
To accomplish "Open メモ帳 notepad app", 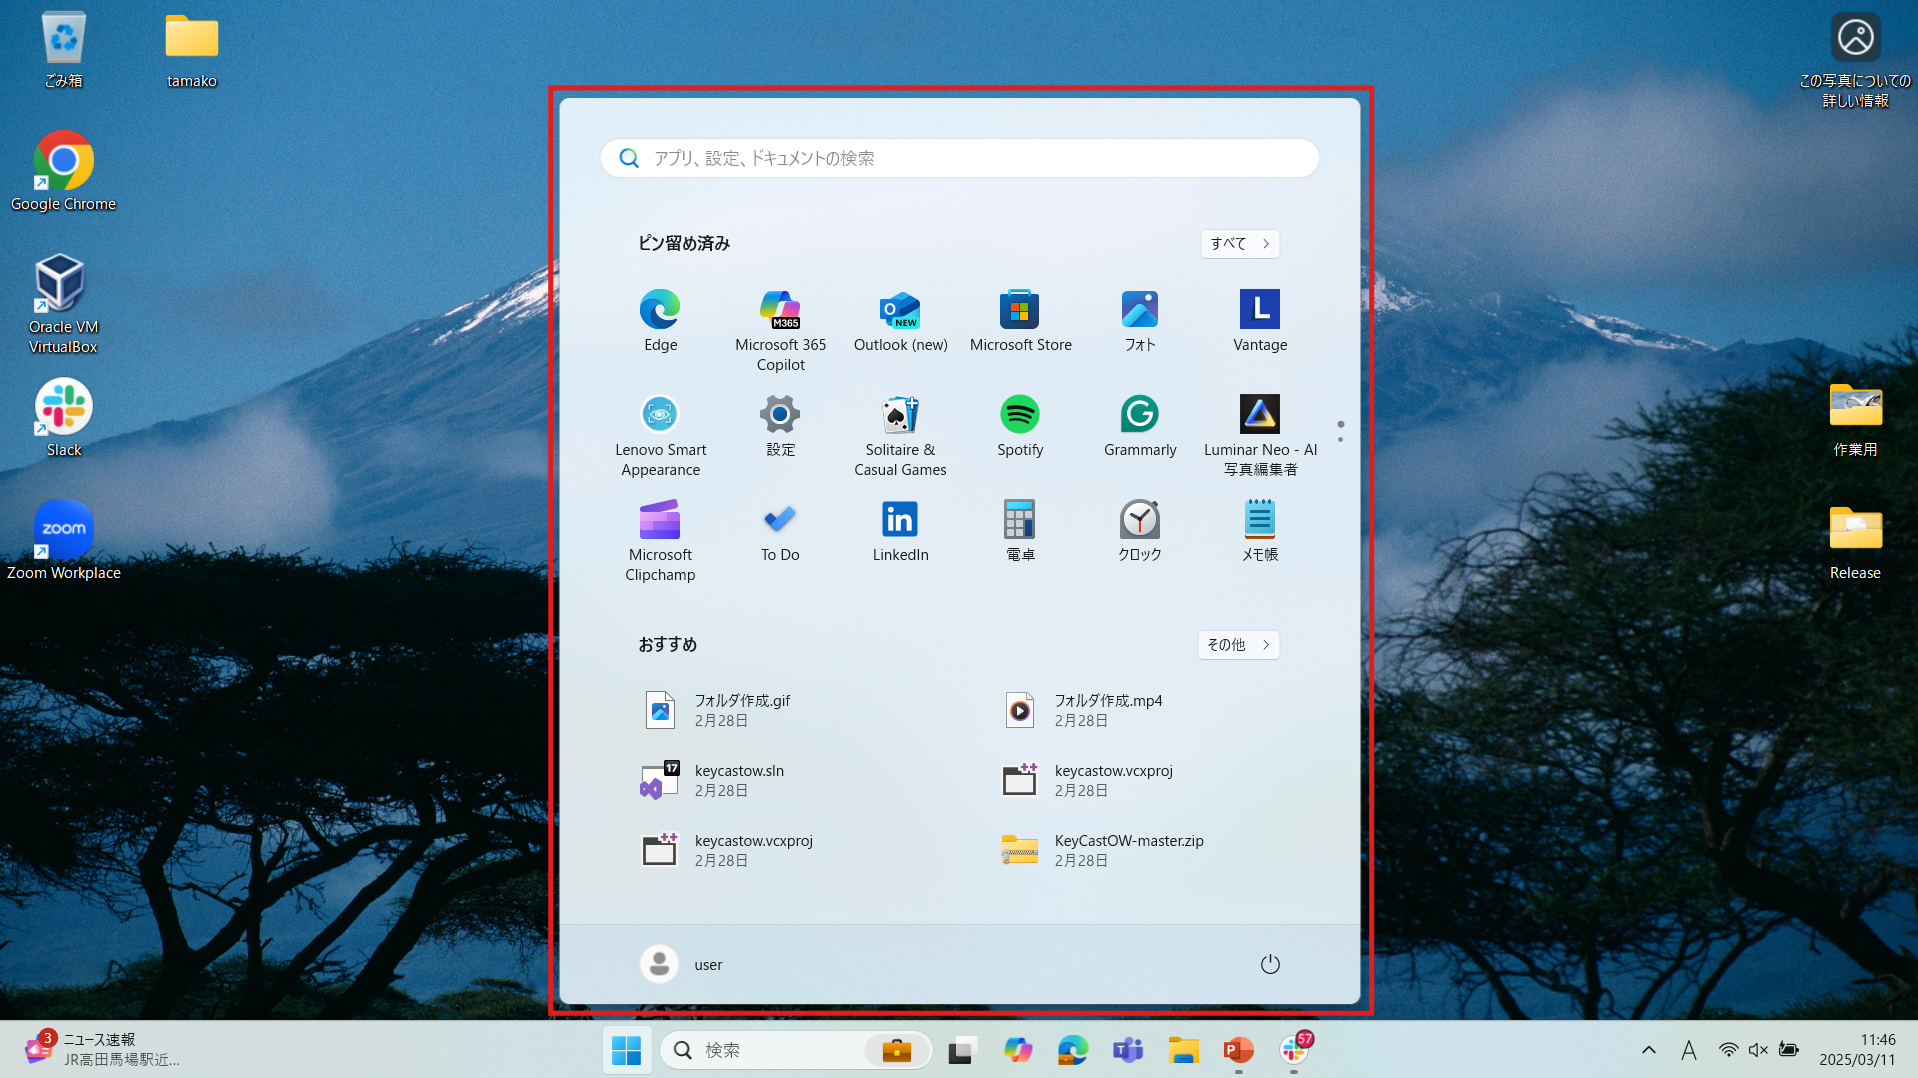I will (x=1260, y=532).
